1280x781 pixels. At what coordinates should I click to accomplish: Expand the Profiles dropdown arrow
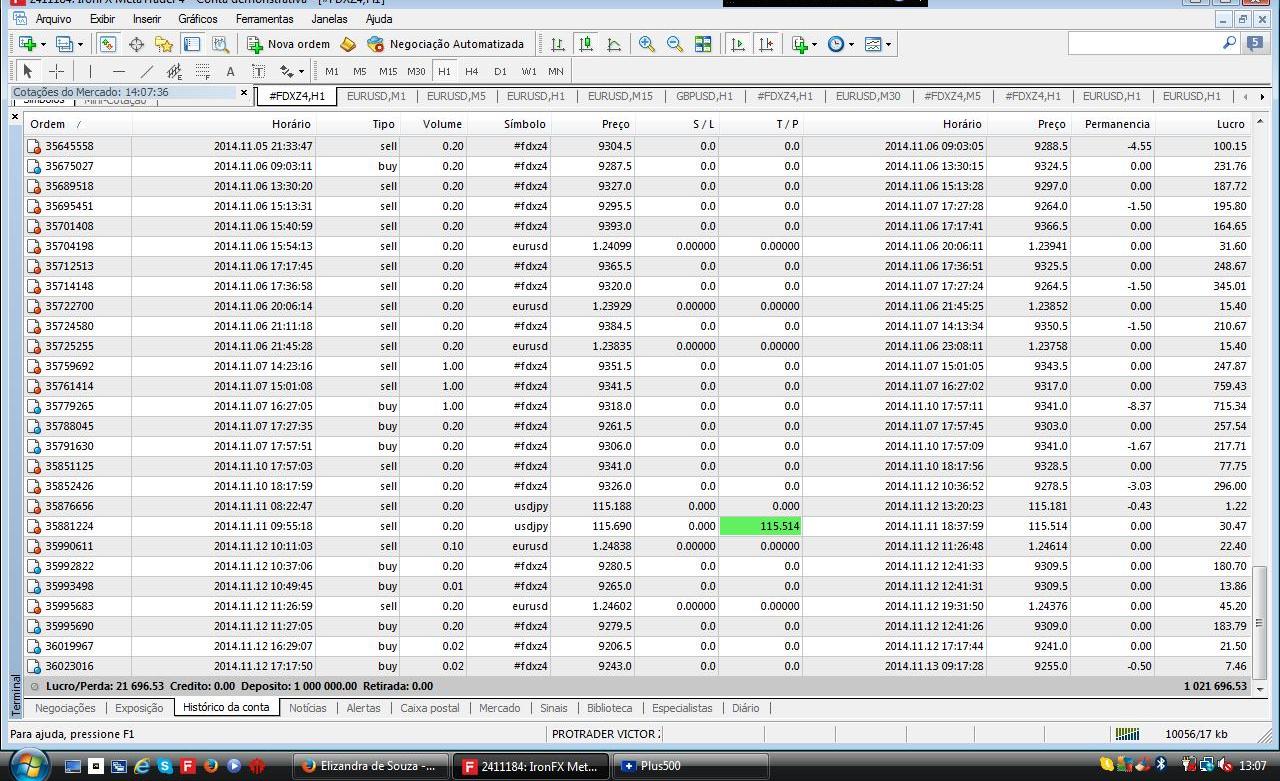[80, 44]
